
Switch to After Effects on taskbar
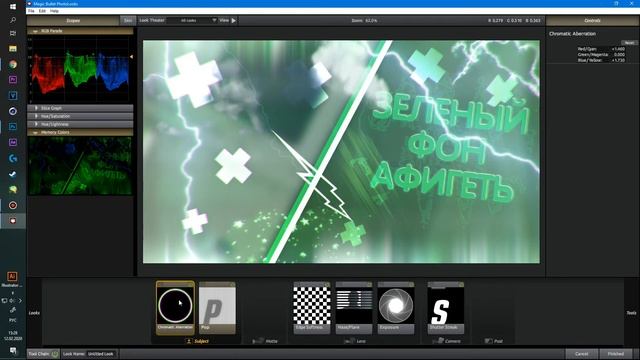point(13,142)
